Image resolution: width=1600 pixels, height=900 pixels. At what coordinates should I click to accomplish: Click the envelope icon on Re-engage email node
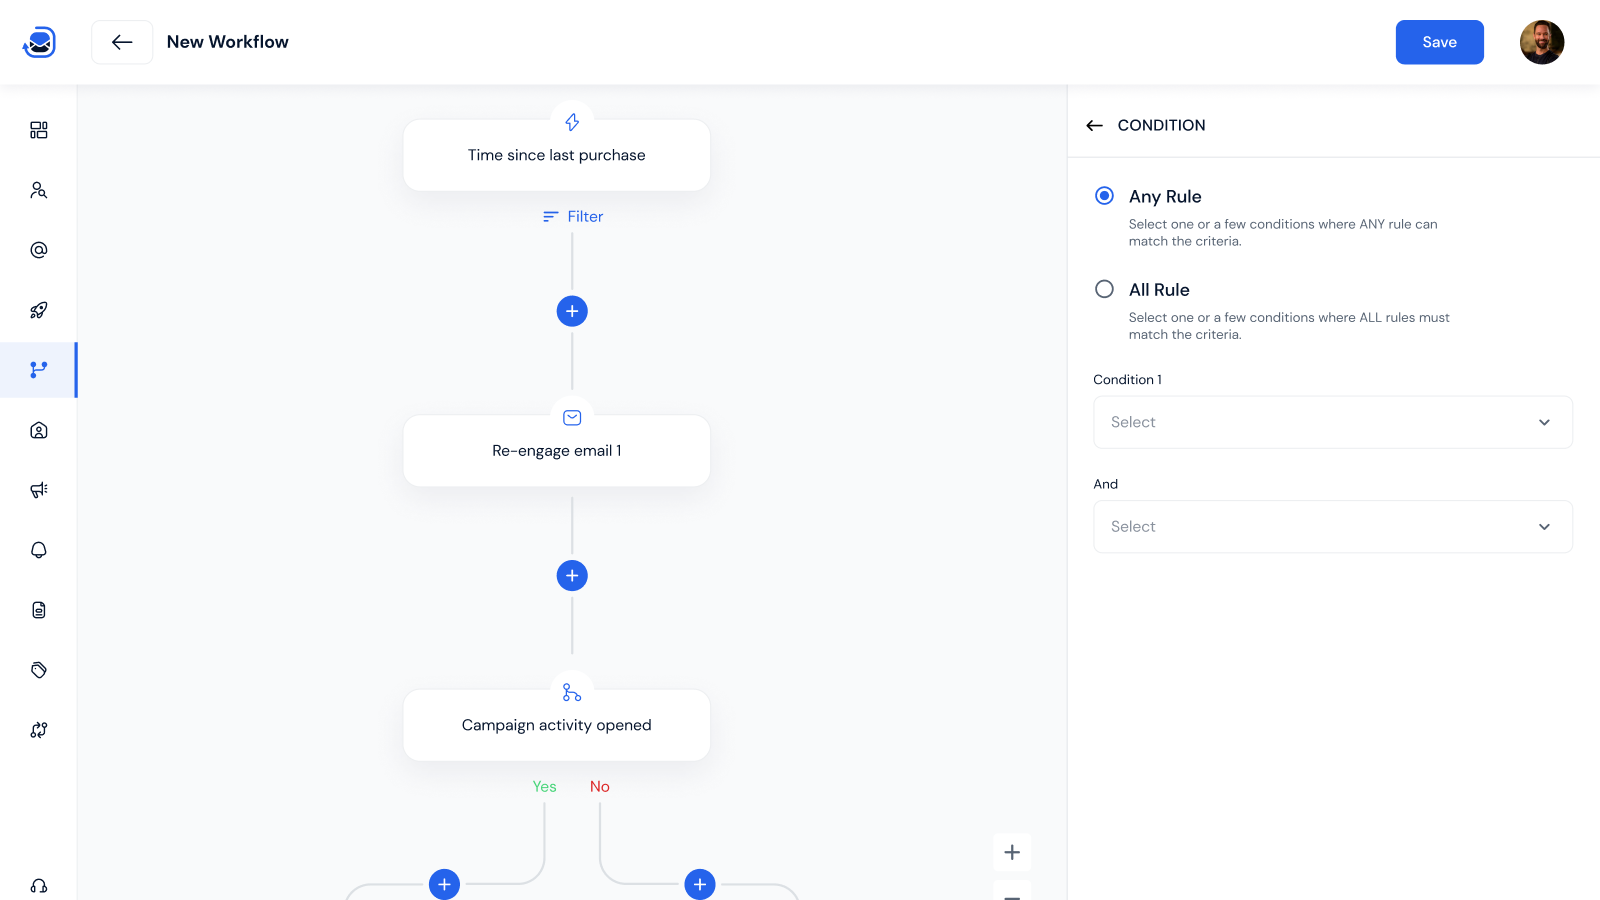(572, 418)
